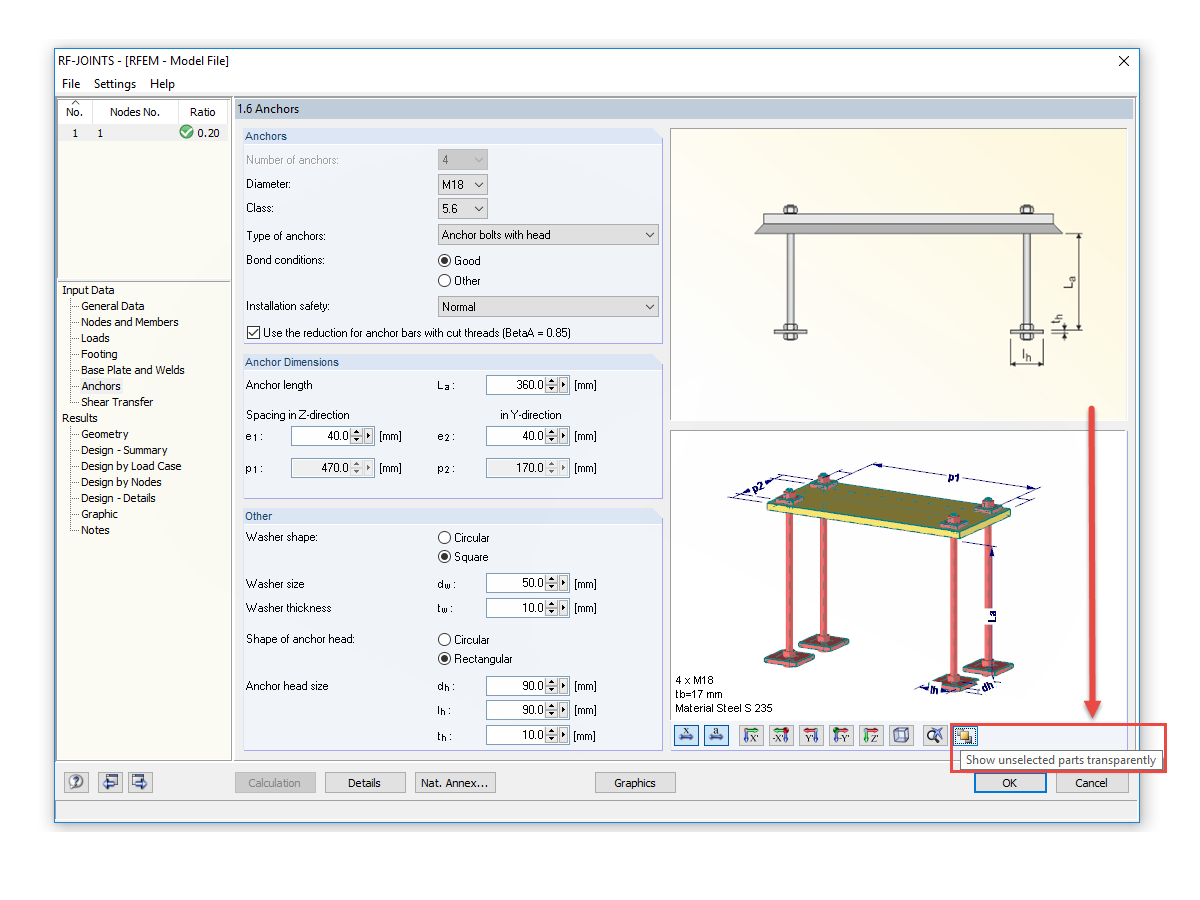This screenshot has width=1200, height=900.
Task: Set view against -X' direction
Action: tap(781, 736)
